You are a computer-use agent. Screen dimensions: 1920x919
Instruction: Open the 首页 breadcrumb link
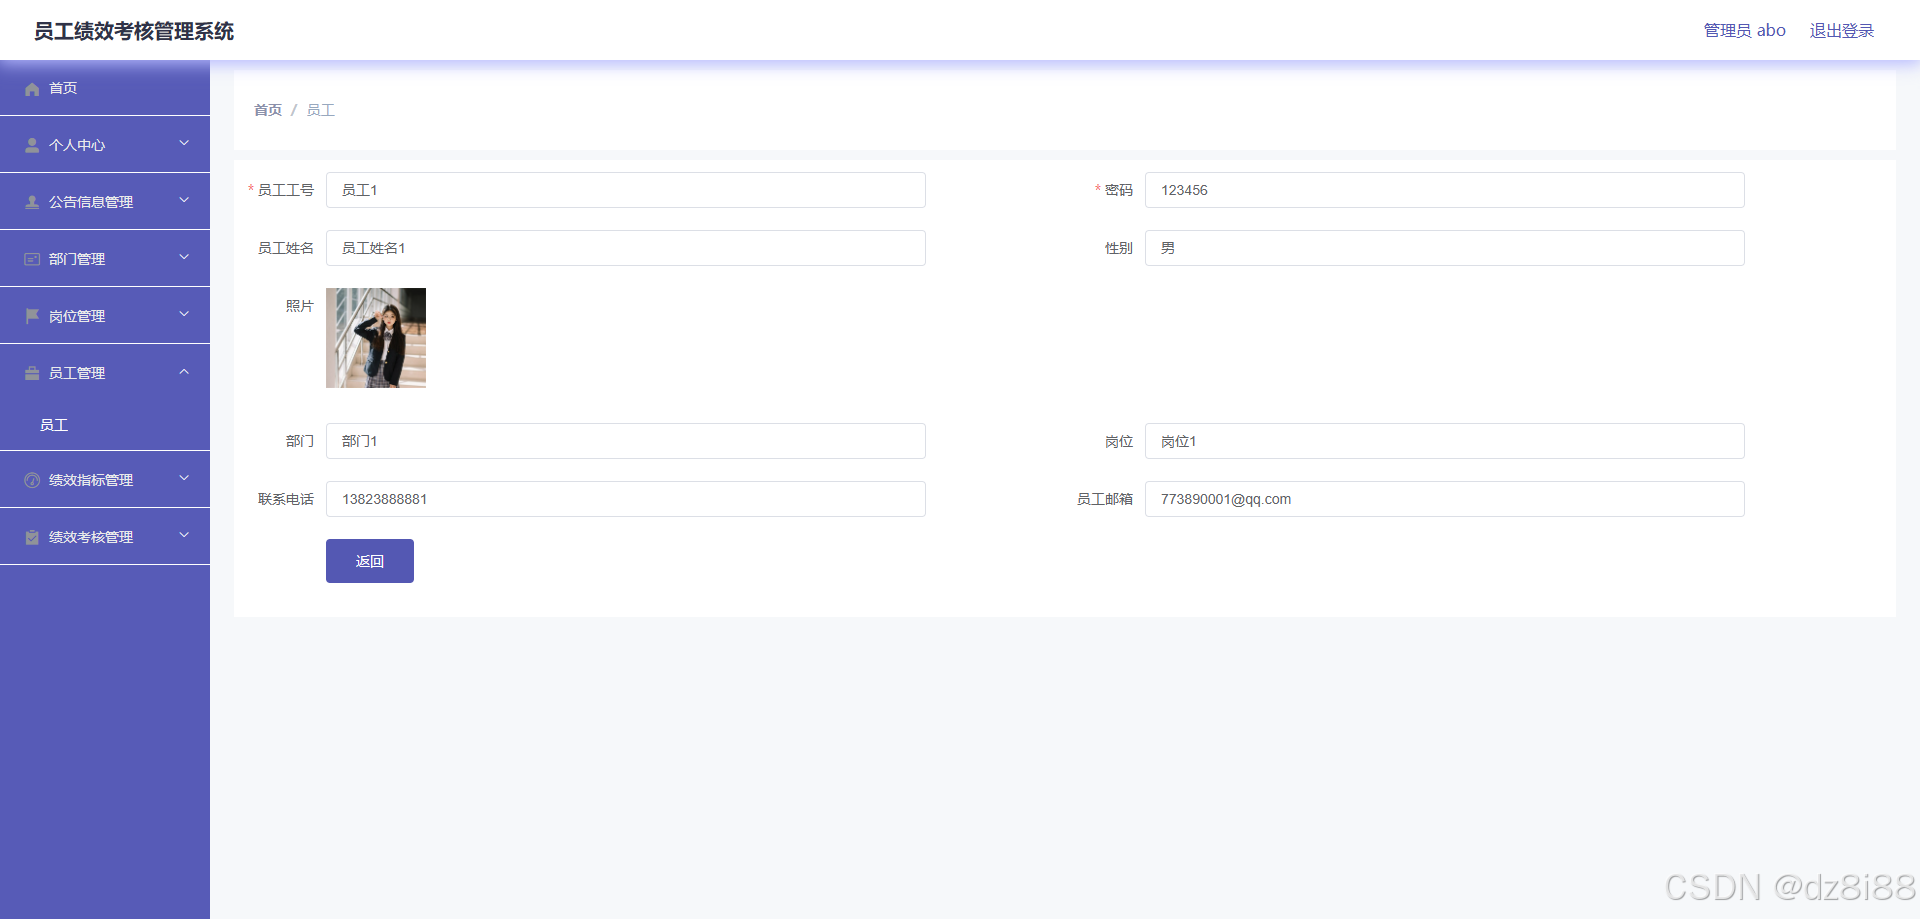[267, 110]
